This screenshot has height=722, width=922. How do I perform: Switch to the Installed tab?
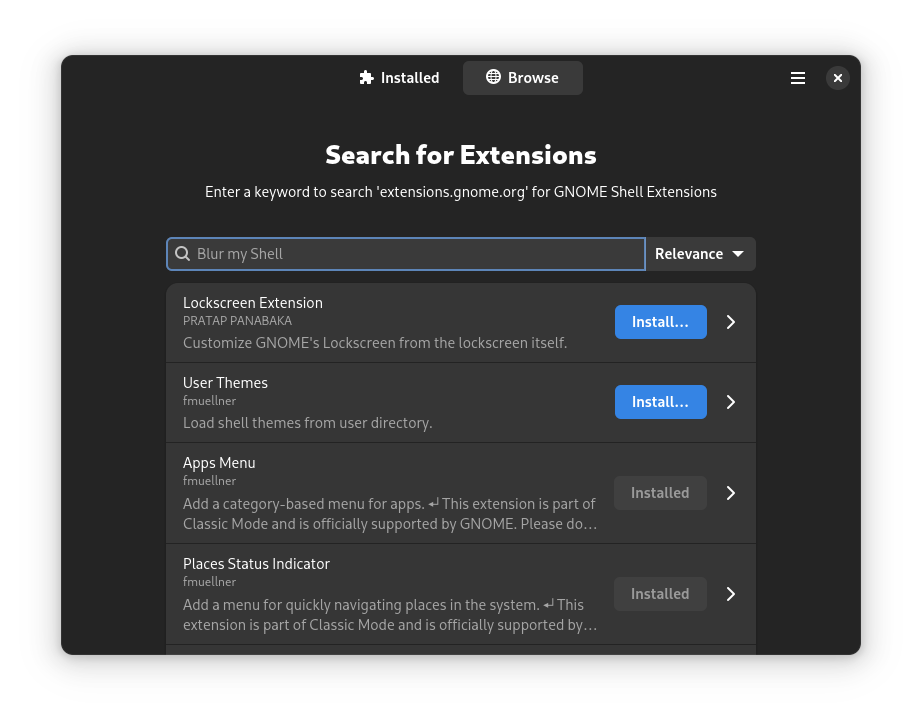(399, 77)
